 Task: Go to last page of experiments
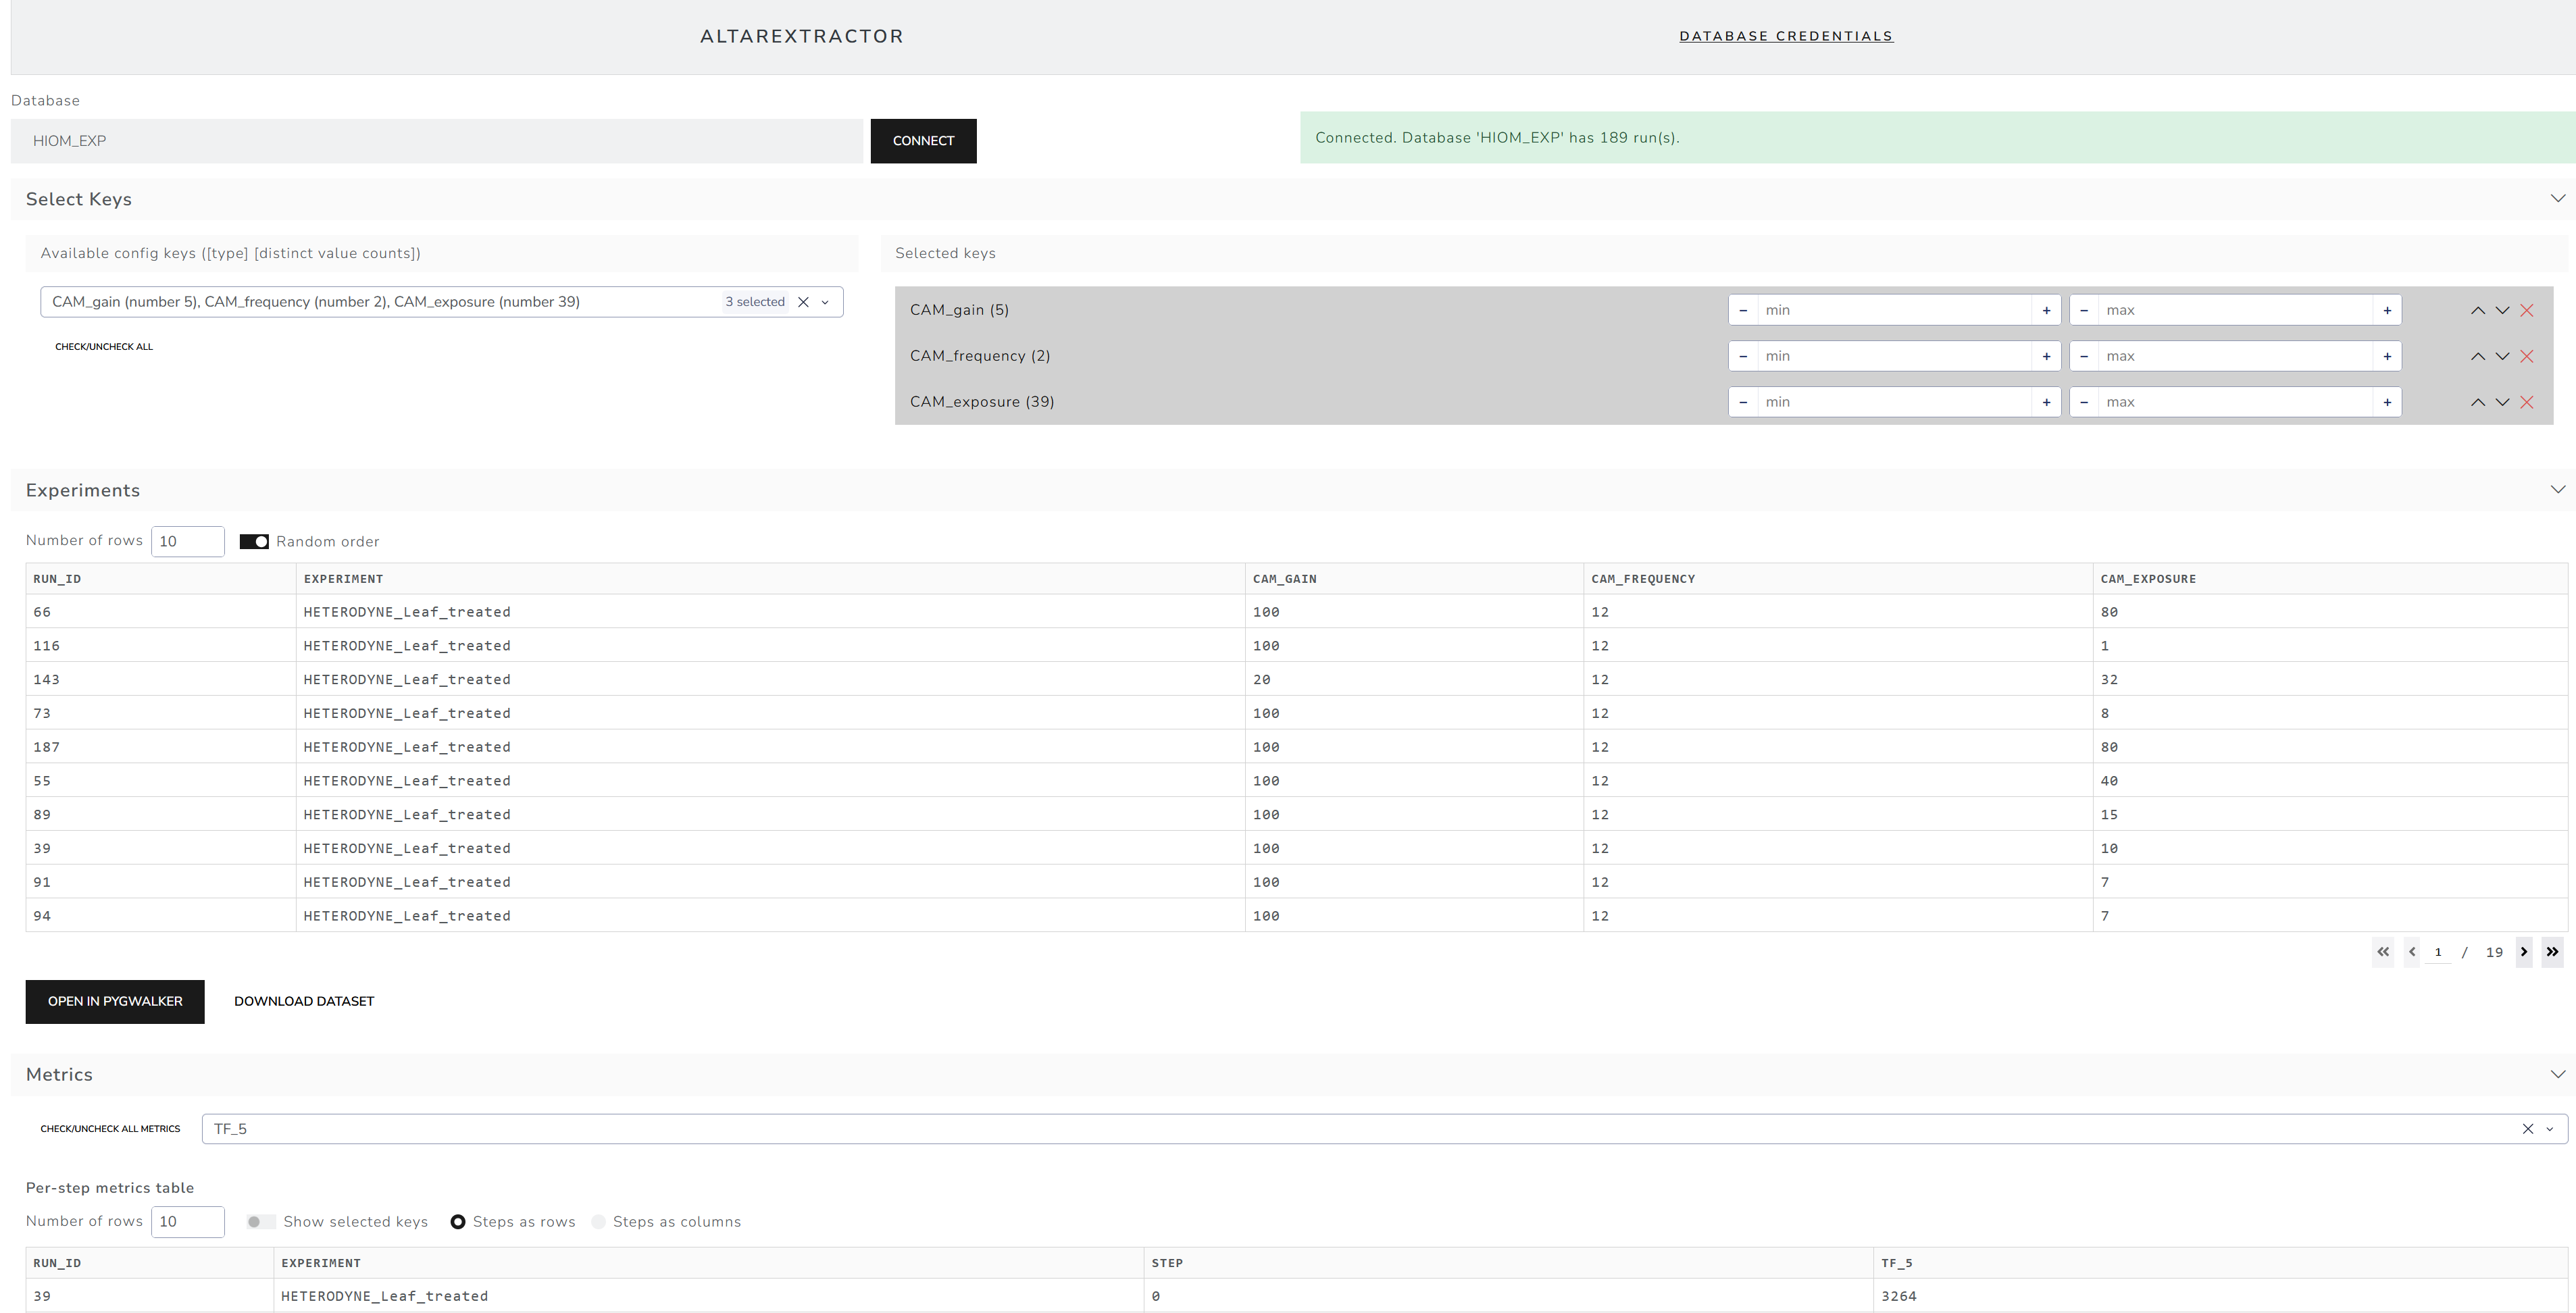coord(2552,952)
